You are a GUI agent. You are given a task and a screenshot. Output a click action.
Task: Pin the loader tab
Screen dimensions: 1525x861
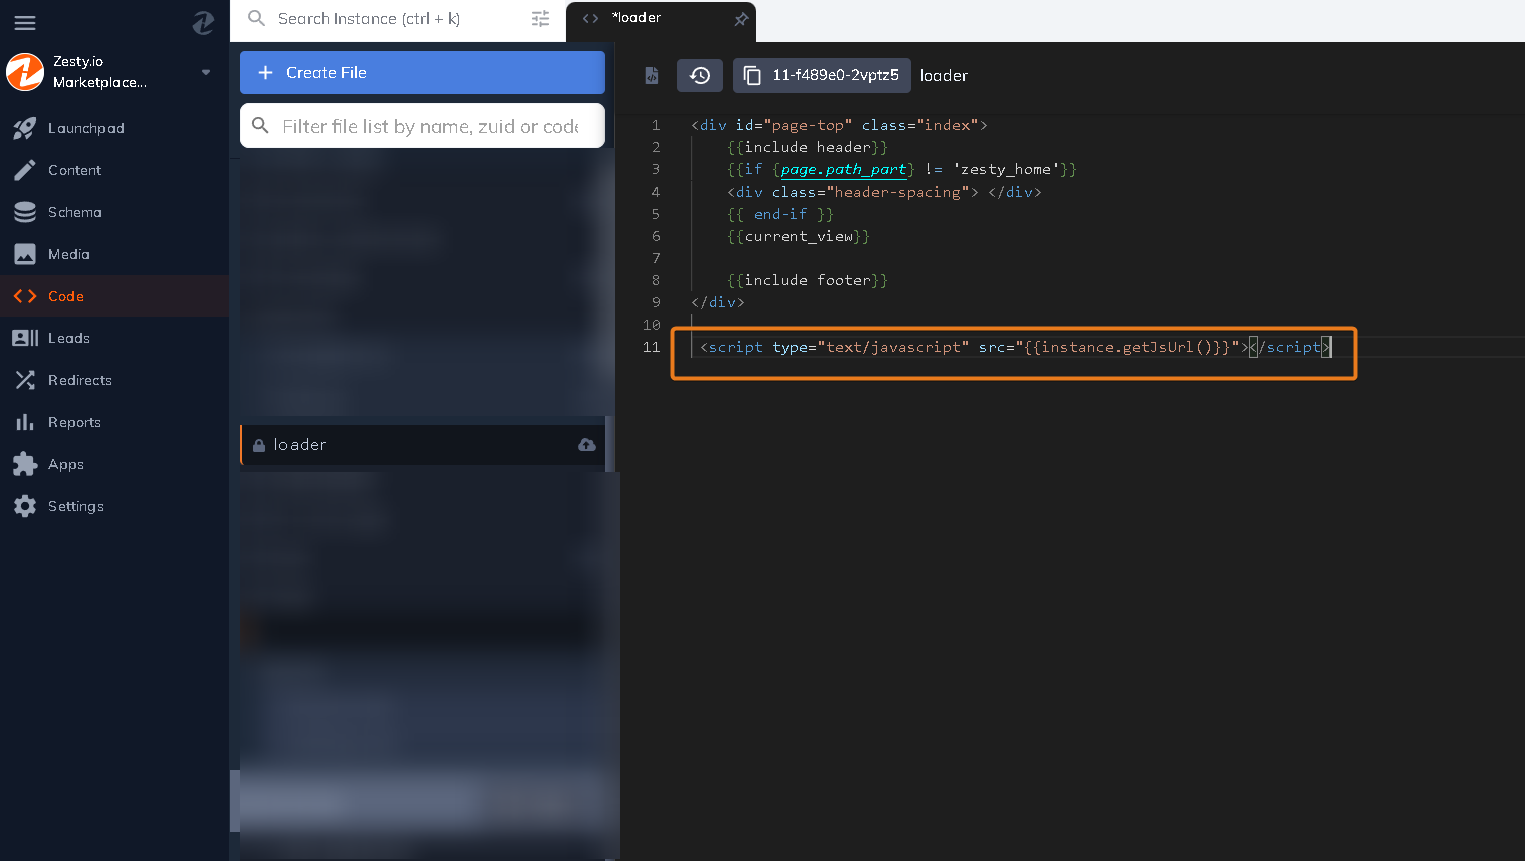tap(741, 19)
